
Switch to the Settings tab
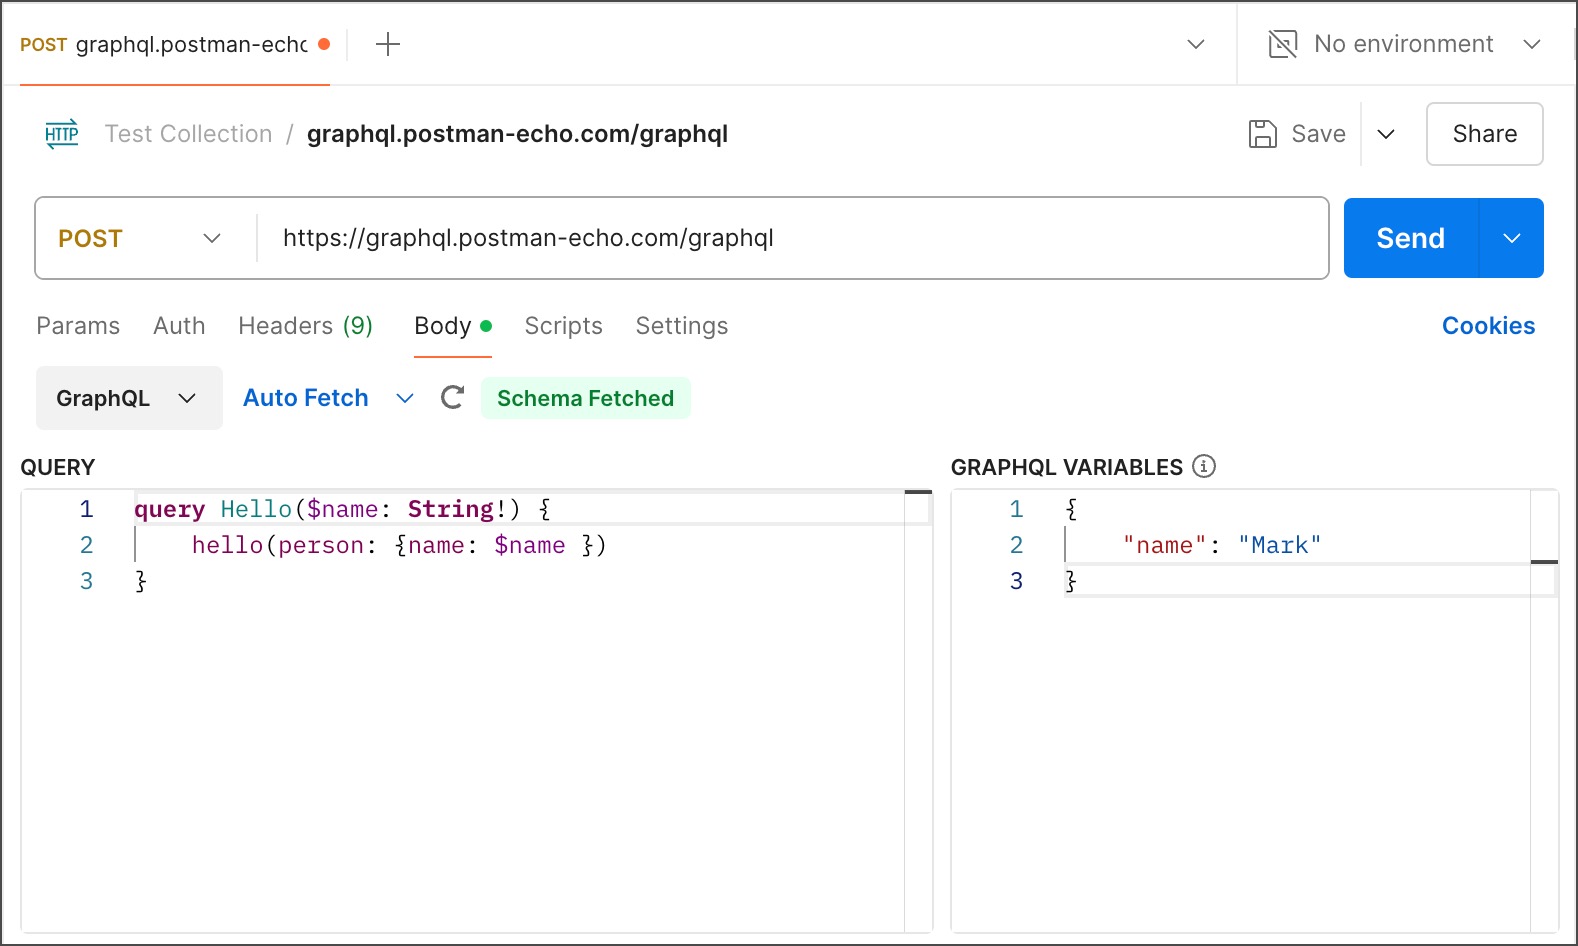click(682, 326)
